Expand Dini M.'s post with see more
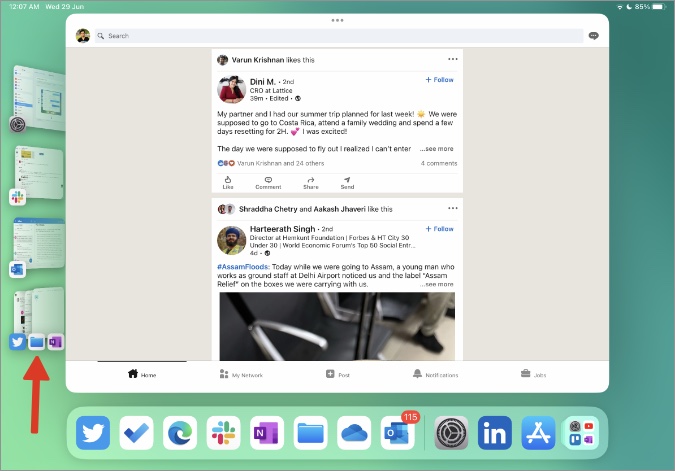This screenshot has height=471, width=675. pyautogui.click(x=437, y=149)
